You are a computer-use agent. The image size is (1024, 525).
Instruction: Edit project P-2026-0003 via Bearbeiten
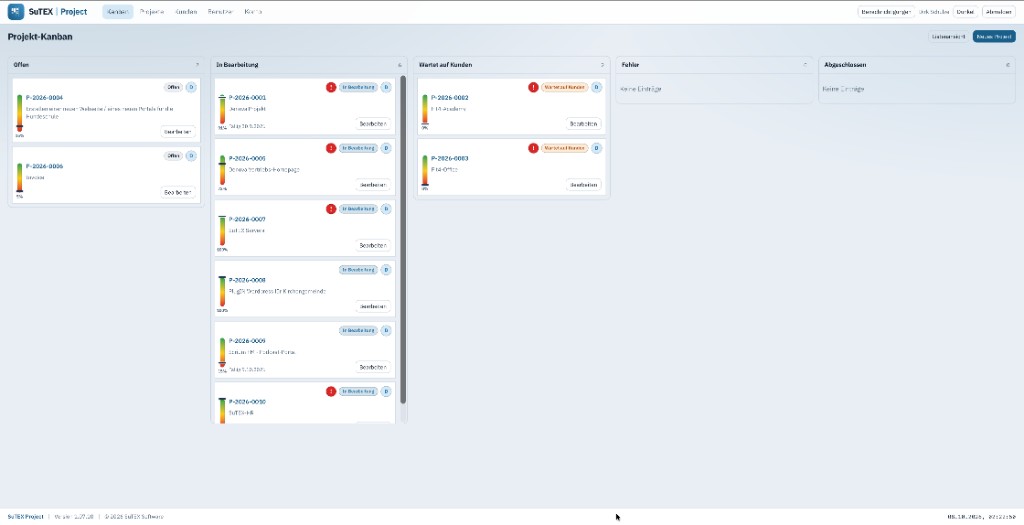click(x=583, y=185)
